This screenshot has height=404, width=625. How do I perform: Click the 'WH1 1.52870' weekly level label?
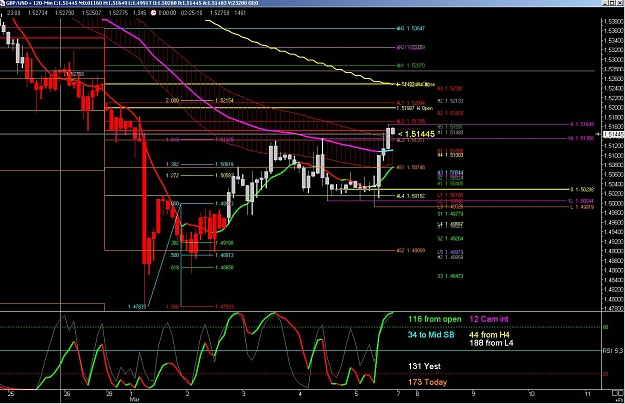(411, 65)
